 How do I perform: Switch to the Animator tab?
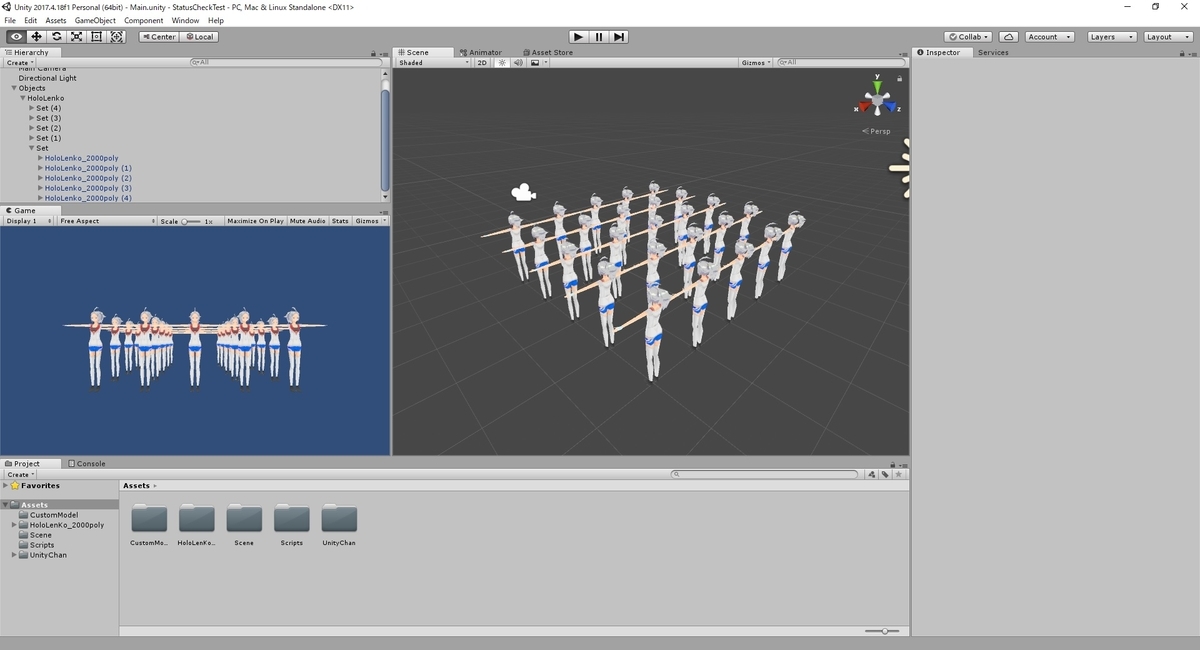pyautogui.click(x=481, y=53)
